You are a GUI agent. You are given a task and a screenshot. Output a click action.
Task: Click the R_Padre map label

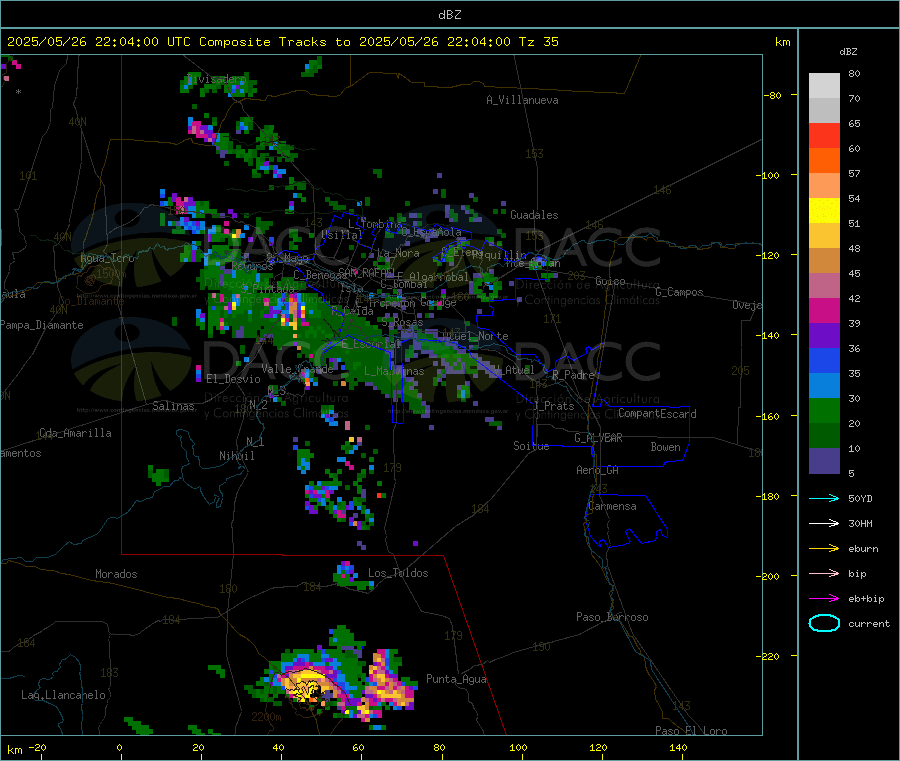[573, 375]
